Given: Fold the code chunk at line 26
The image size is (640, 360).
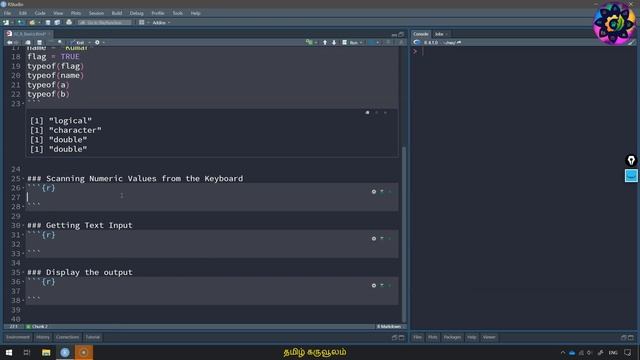Looking at the screenshot, I should coord(23,189).
